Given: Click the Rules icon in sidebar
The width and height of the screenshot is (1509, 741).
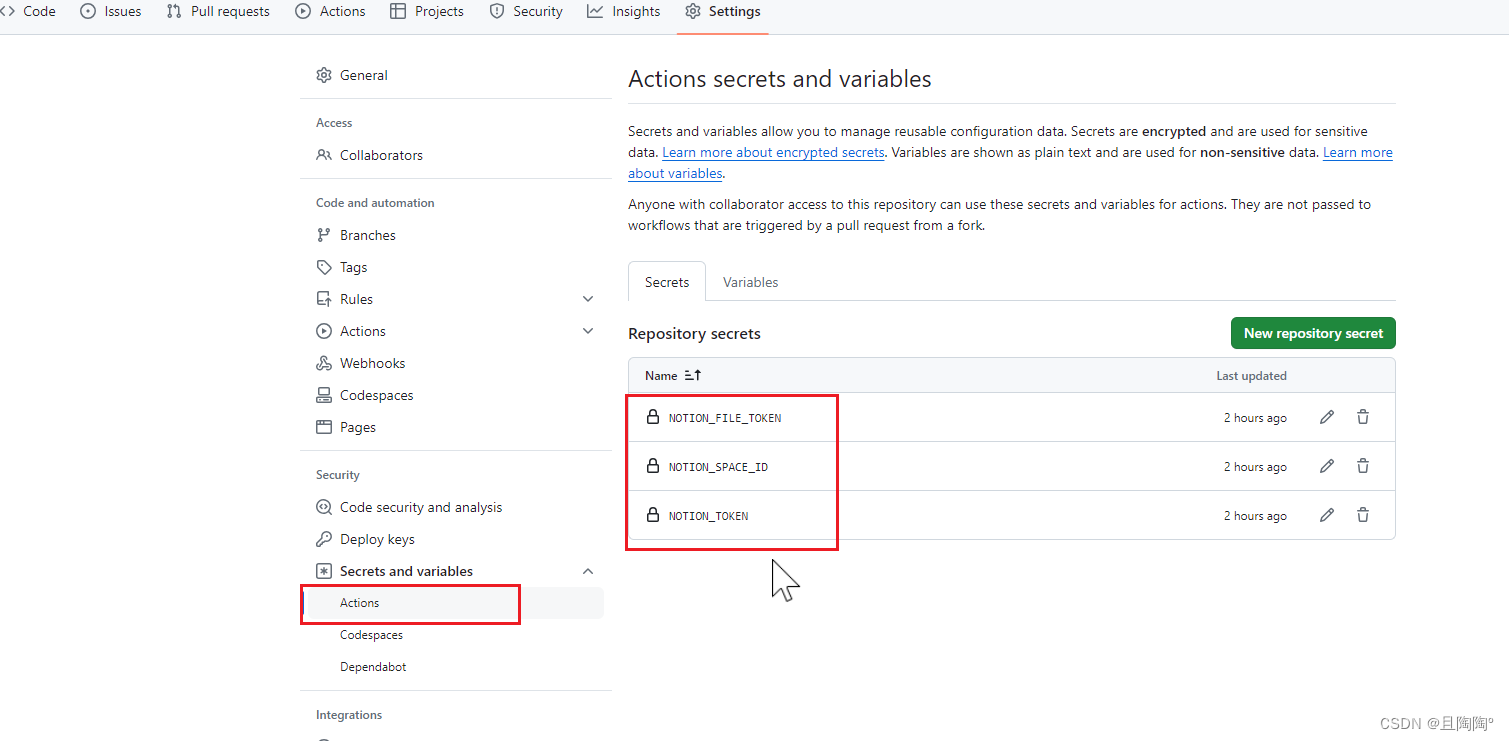Looking at the screenshot, I should (324, 299).
